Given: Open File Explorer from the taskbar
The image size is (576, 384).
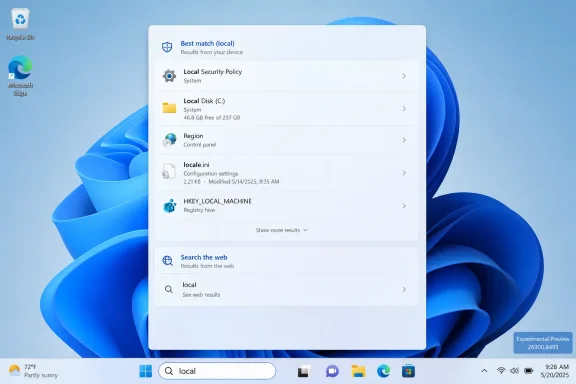Looking at the screenshot, I should coord(358,371).
